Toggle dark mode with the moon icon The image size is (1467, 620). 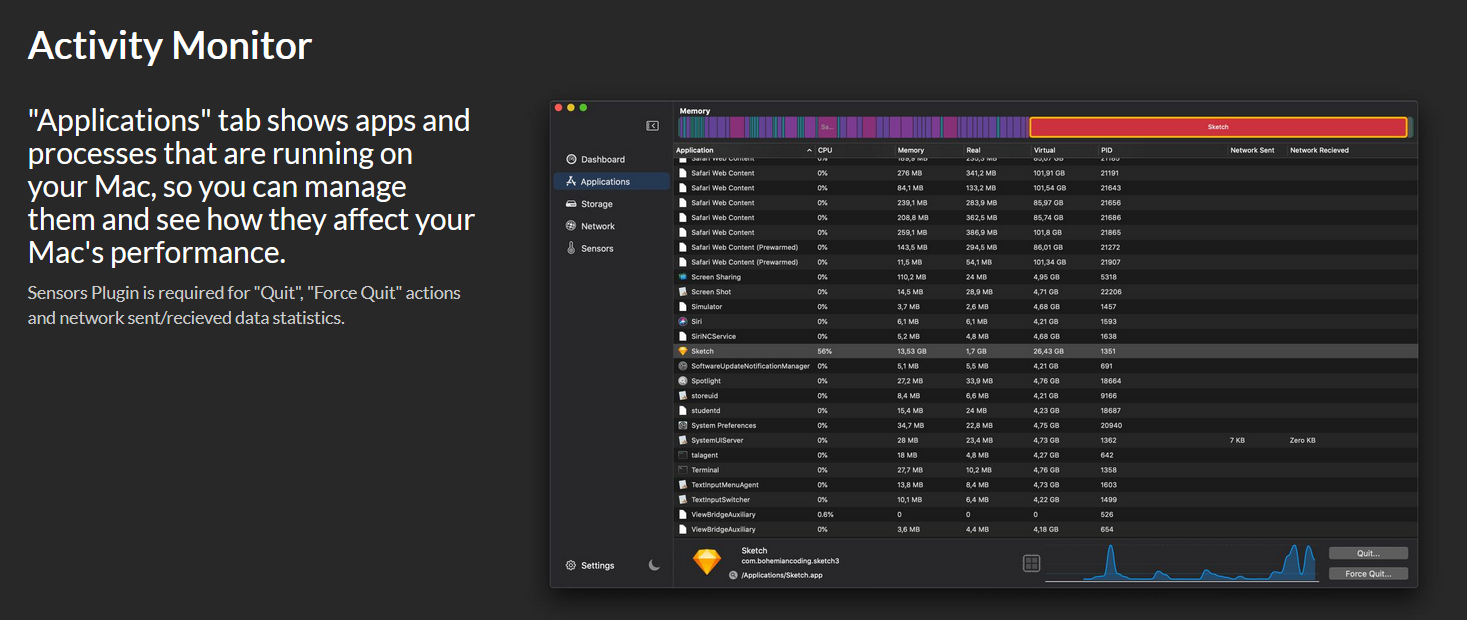tap(654, 565)
